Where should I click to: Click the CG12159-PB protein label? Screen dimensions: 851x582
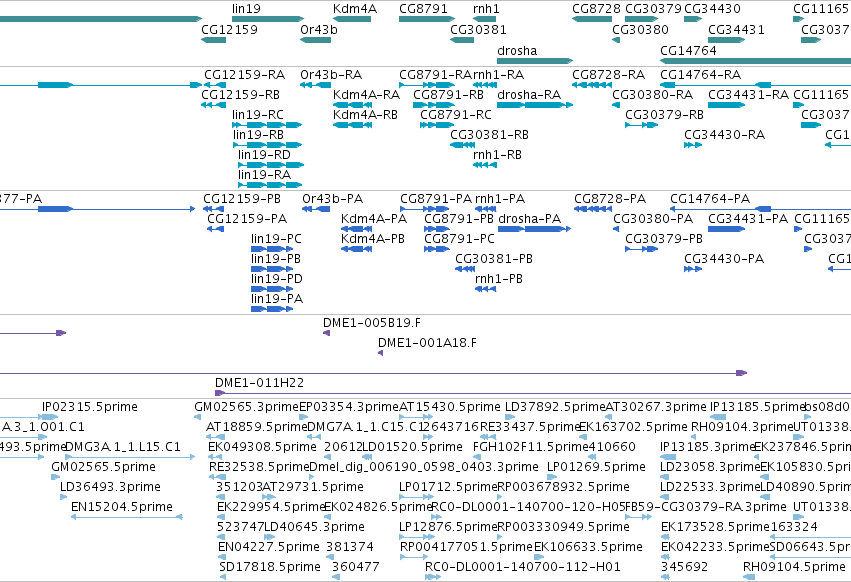click(242, 199)
